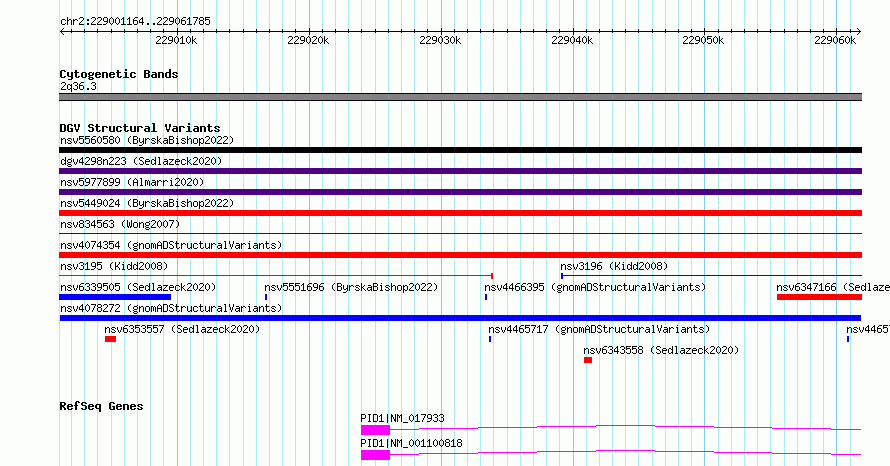
Task: Click the ruler's right arrow end
Action: 859,31
